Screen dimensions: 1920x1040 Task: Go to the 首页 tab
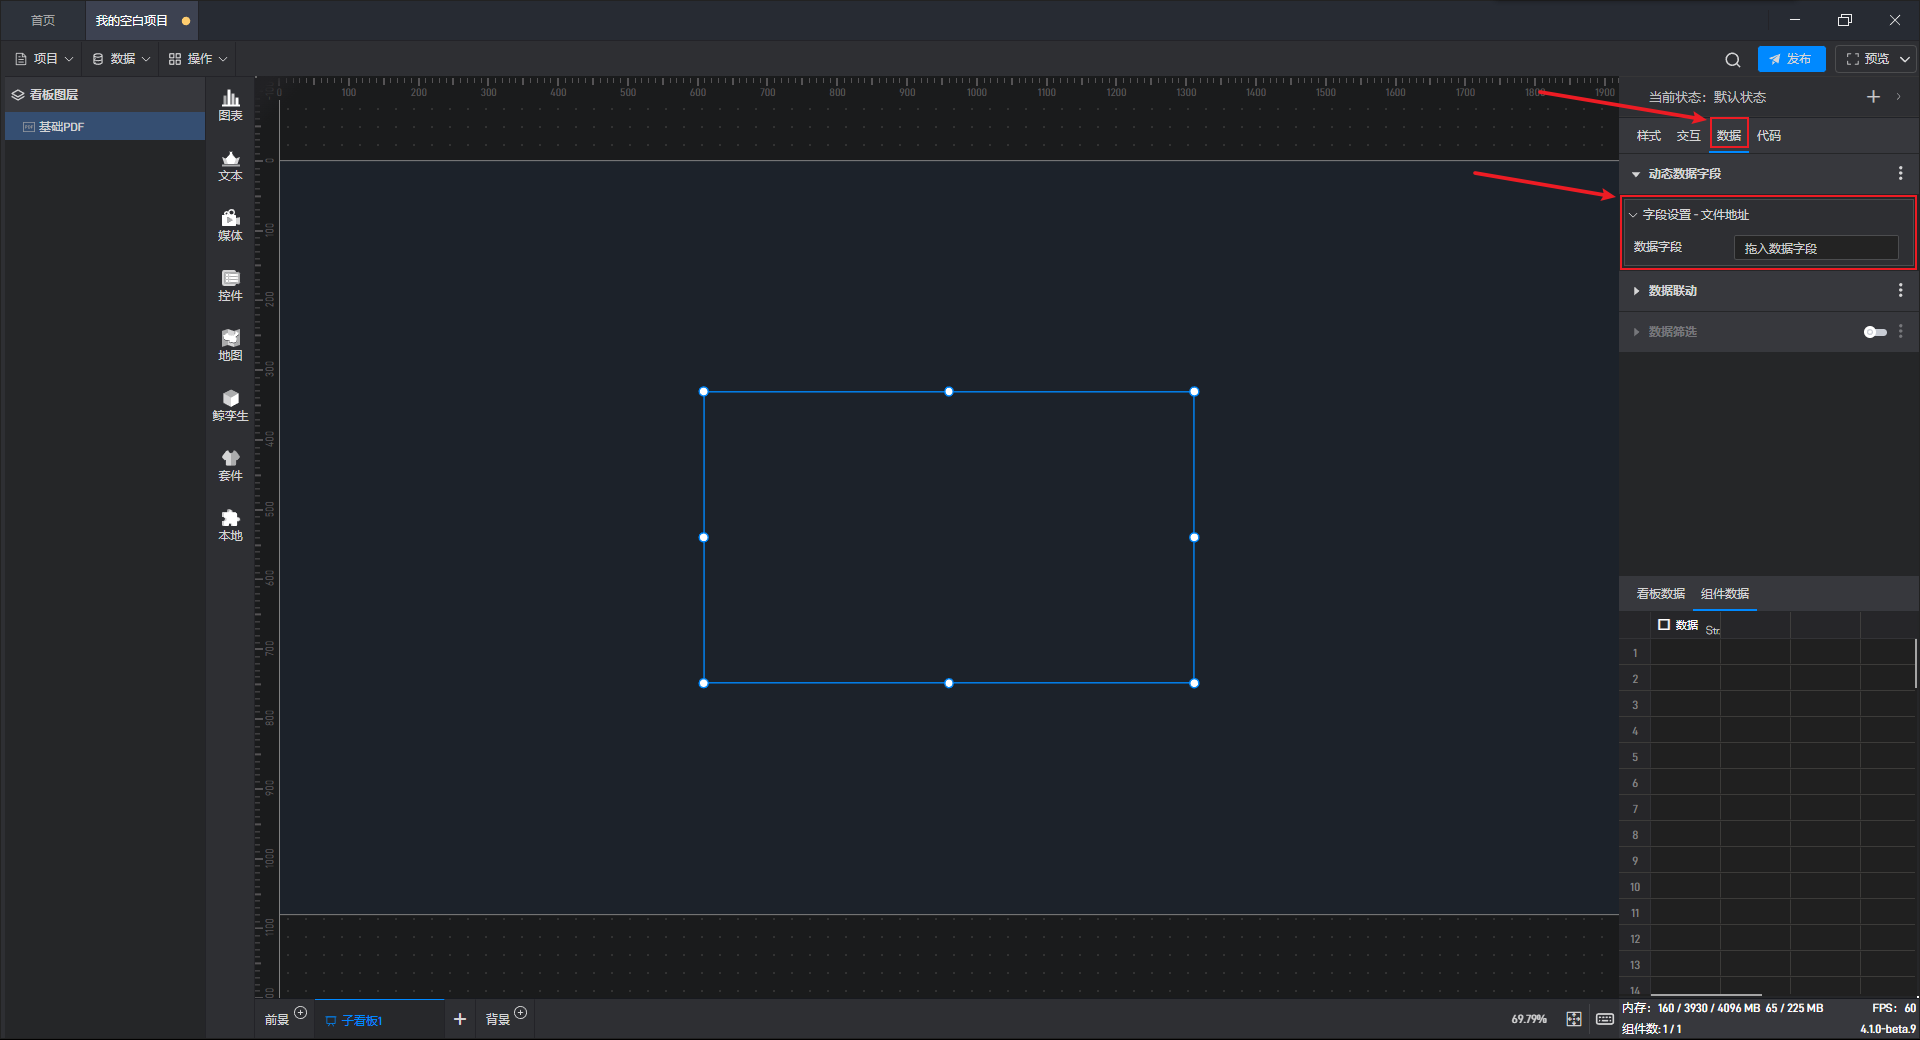[x=43, y=20]
